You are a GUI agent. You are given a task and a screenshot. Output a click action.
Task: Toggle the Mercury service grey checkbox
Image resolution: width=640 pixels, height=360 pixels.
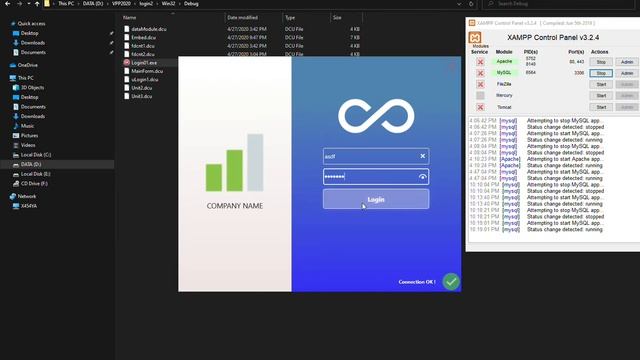tap(480, 96)
